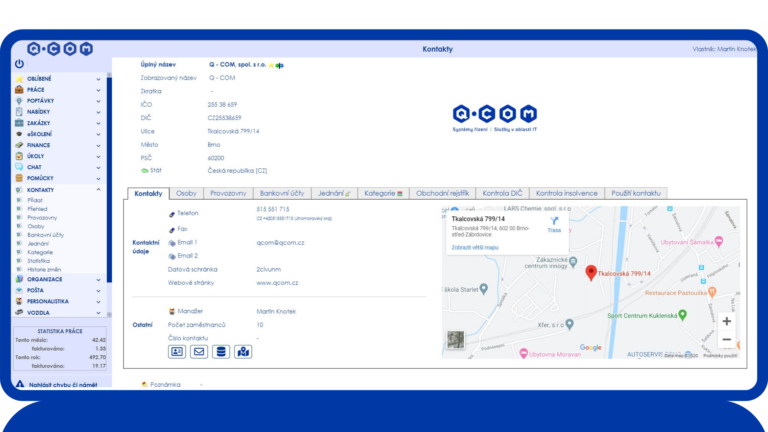Image resolution: width=768 pixels, height=432 pixels.
Task: Click Nahlásit chybu či námět link
Action: click(63, 385)
